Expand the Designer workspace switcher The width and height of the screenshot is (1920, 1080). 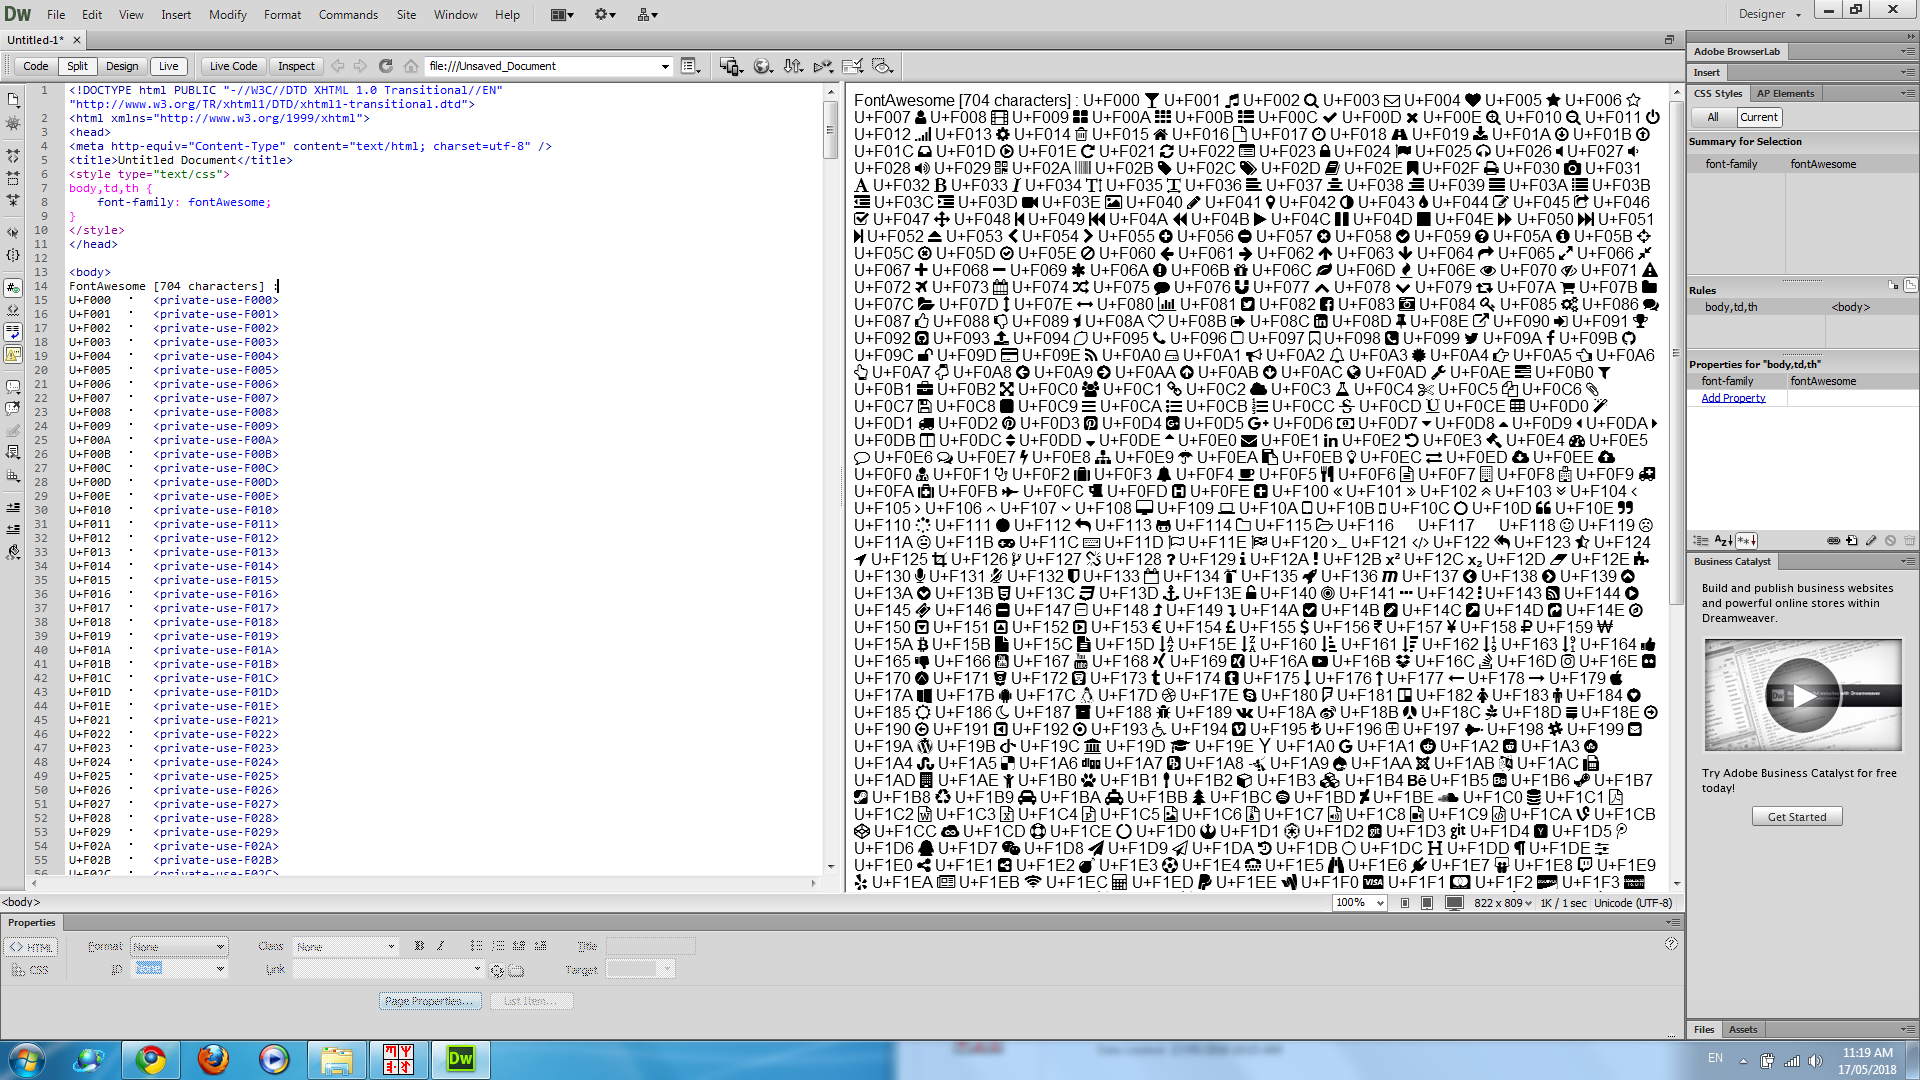1768,14
